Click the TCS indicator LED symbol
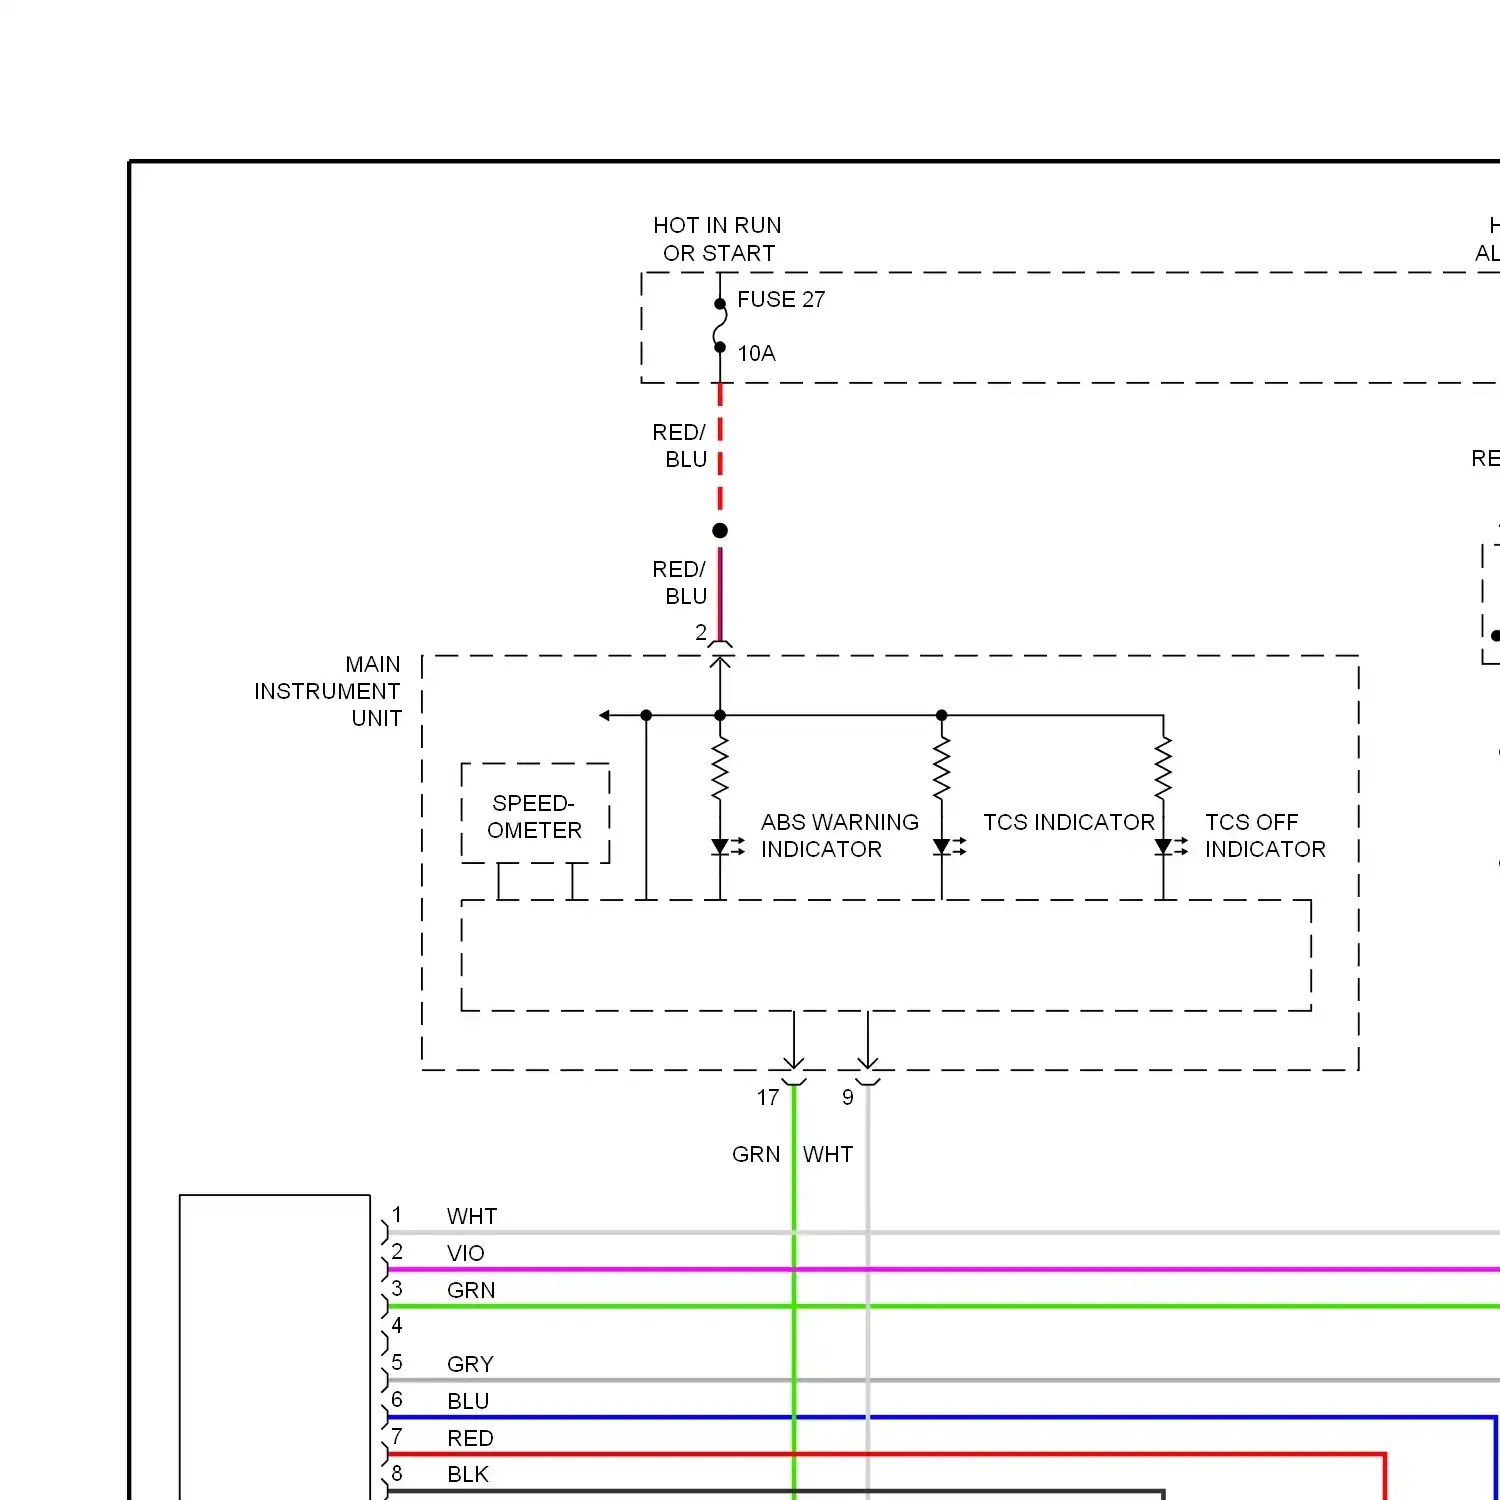 949,847
